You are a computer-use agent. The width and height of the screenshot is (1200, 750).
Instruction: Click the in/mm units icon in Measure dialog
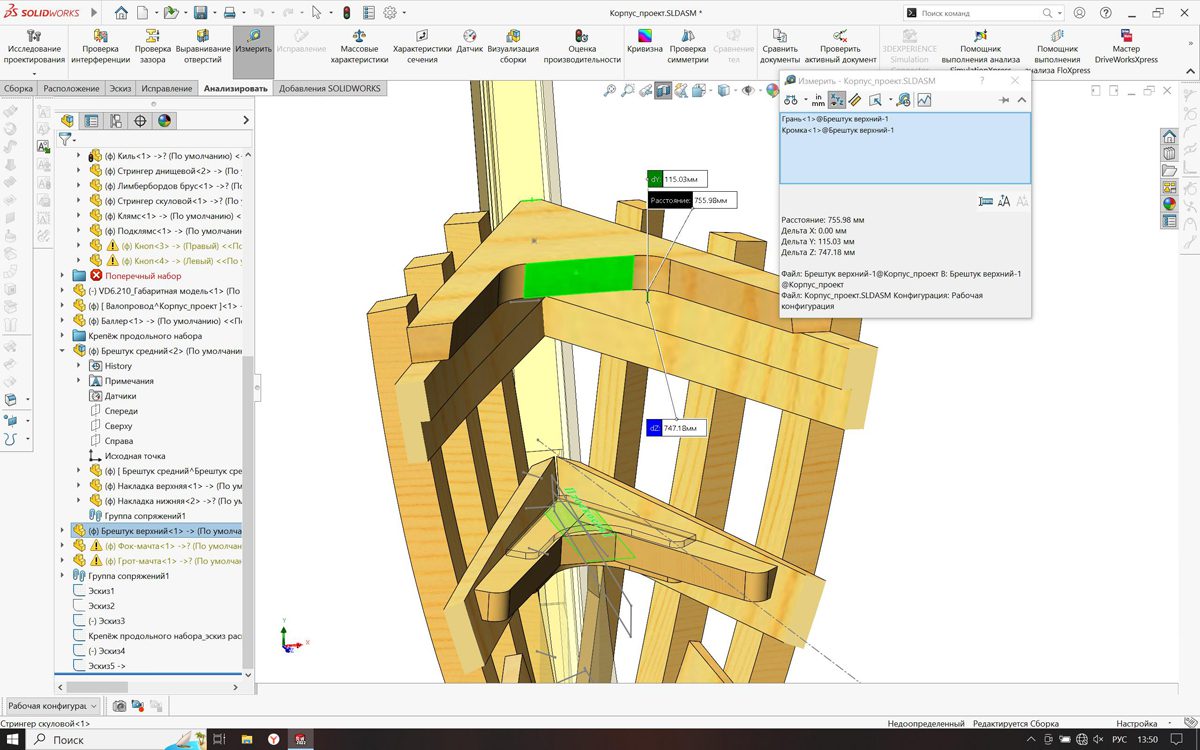click(x=817, y=100)
